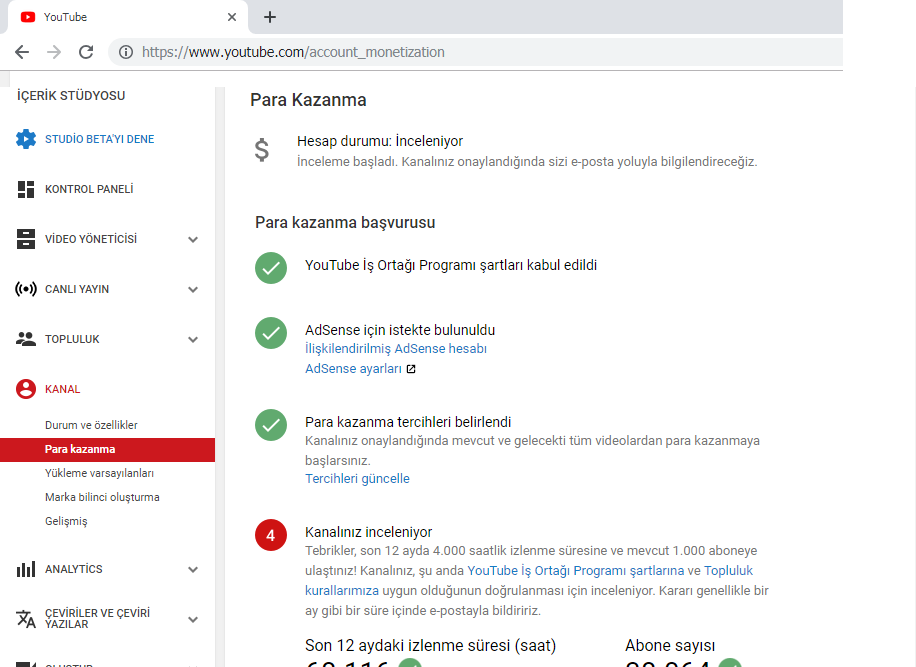Click İÇERİK STÜDYOSU sidebar heading
This screenshot has height=667, width=916.
(x=71, y=96)
